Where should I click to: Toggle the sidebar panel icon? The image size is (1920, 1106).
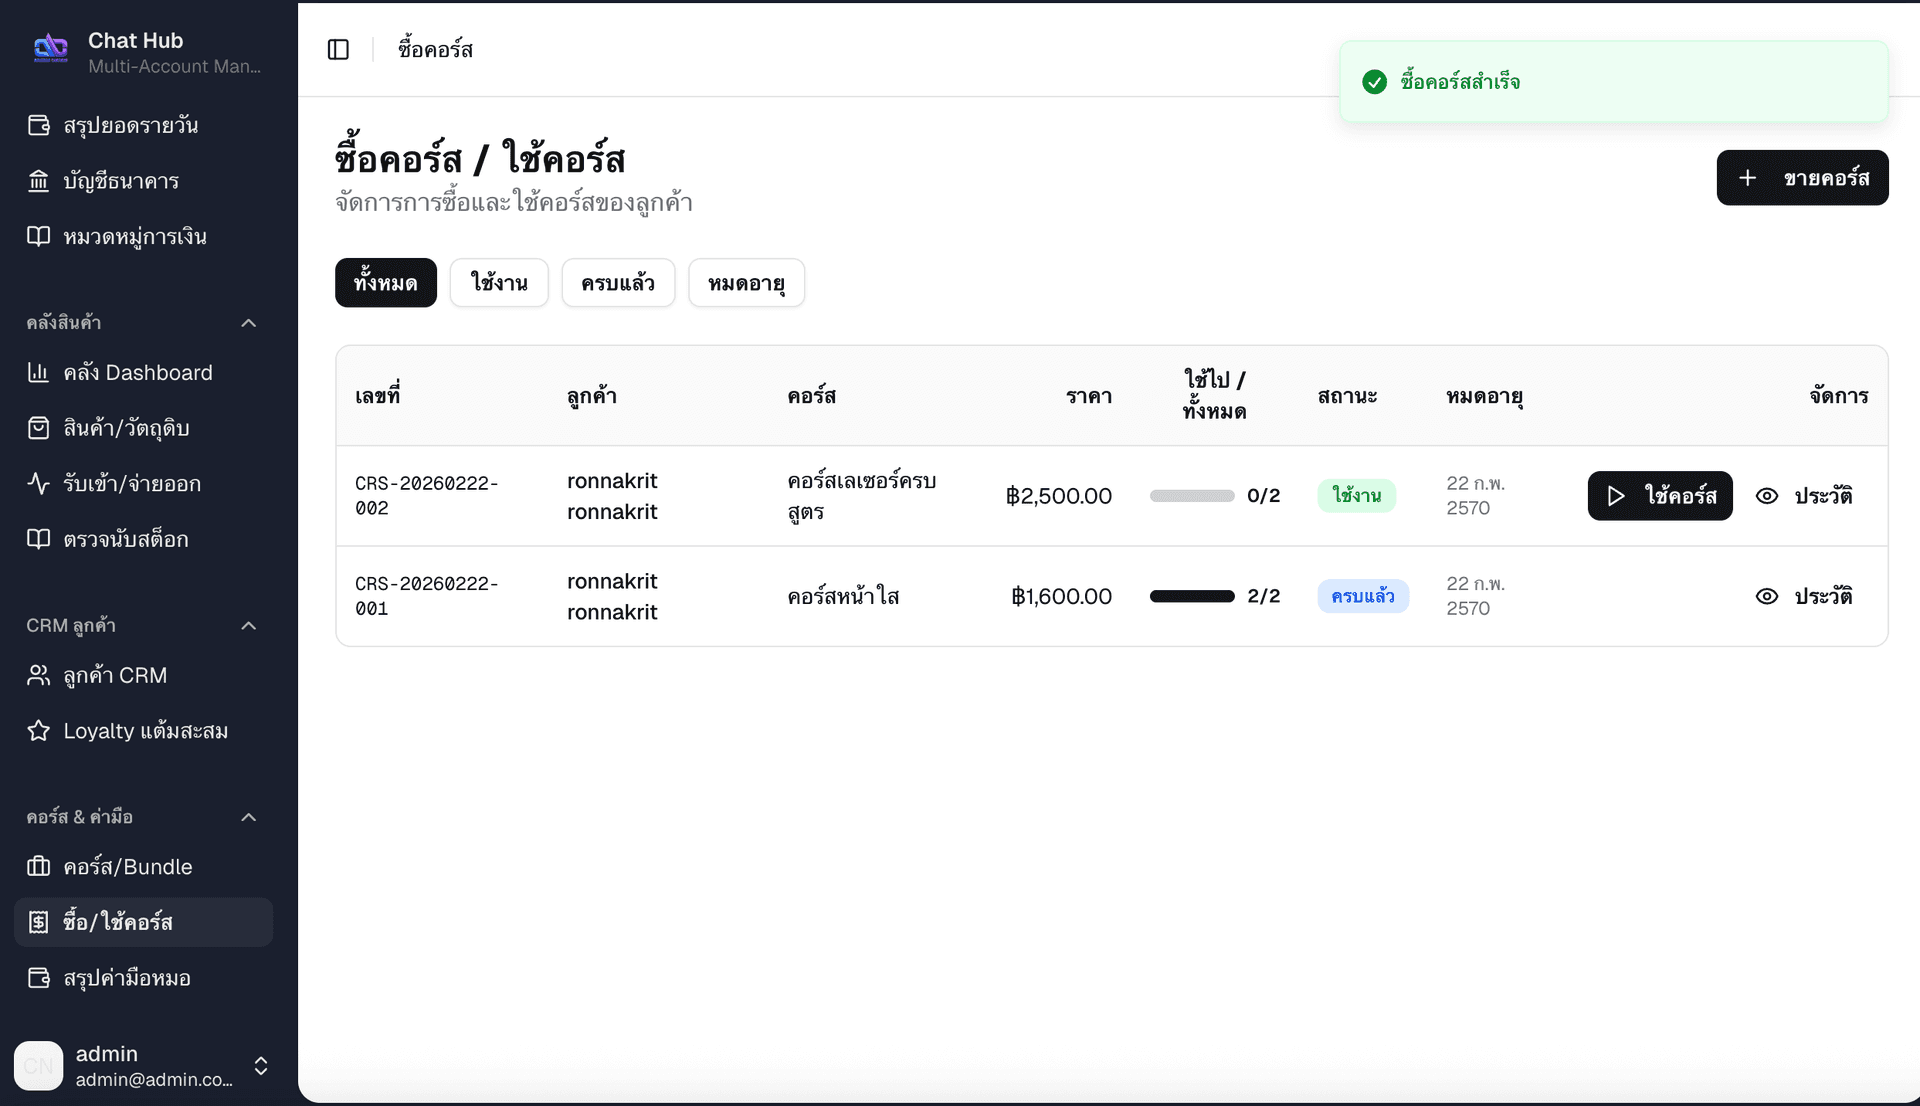click(x=338, y=49)
